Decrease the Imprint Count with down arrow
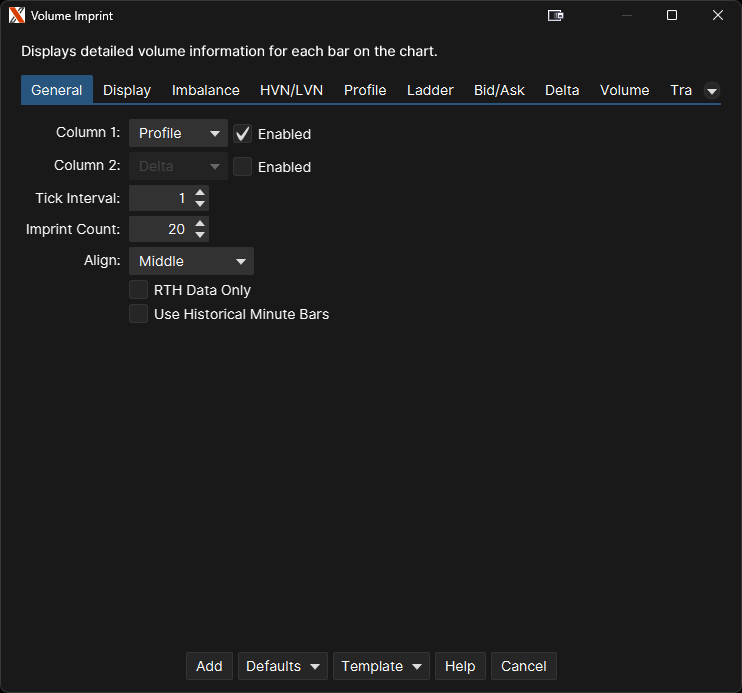 pos(201,235)
